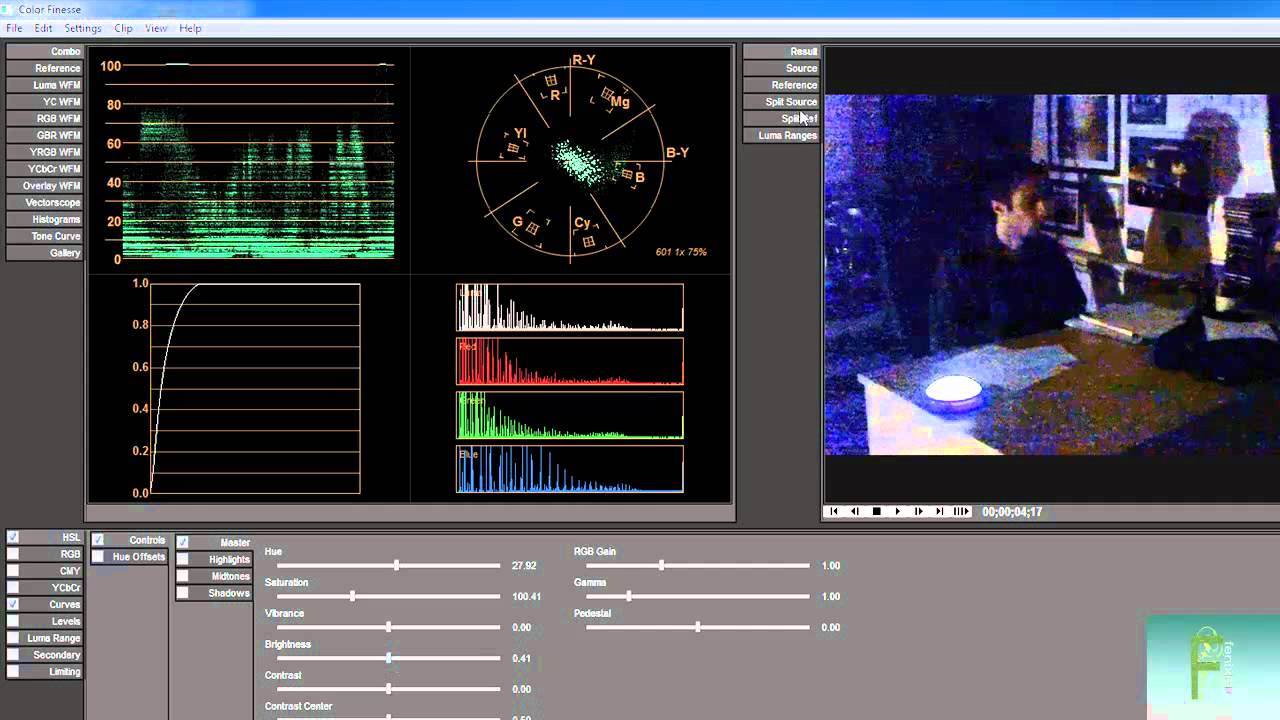Enable the Luma Range checkbox
The image size is (1280, 720).
click(13, 638)
